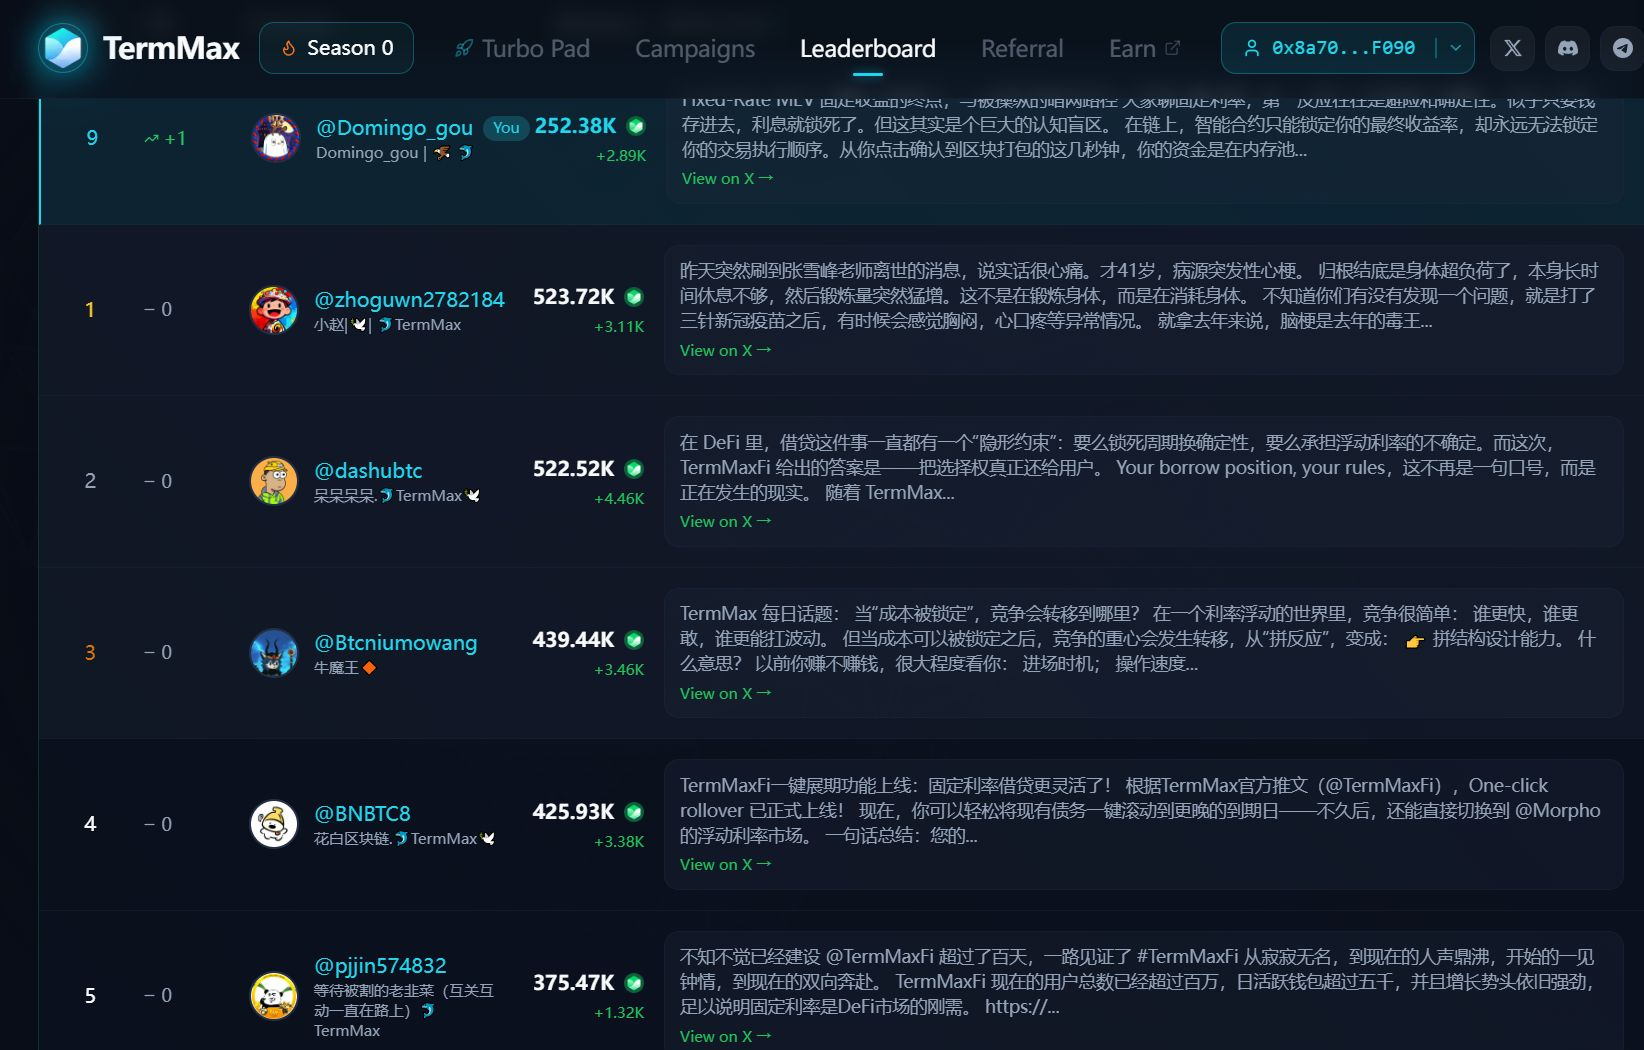Click View on X for @BNBTC8 post

725,864
